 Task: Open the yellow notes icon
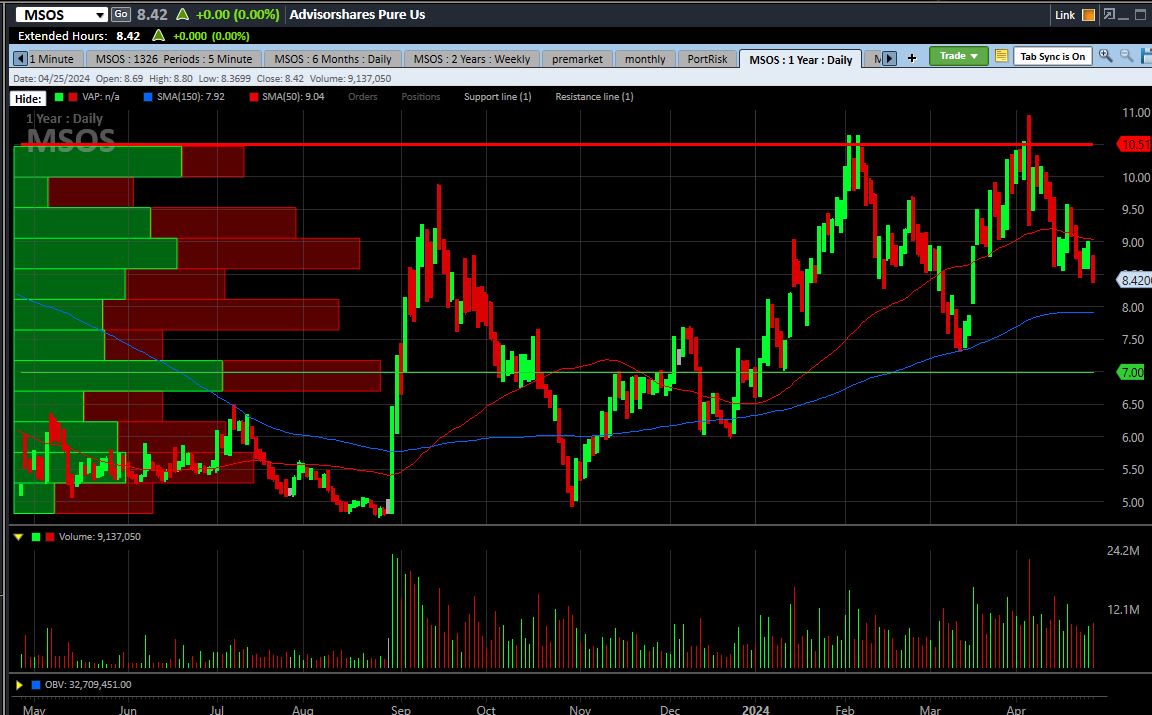(x=1001, y=57)
